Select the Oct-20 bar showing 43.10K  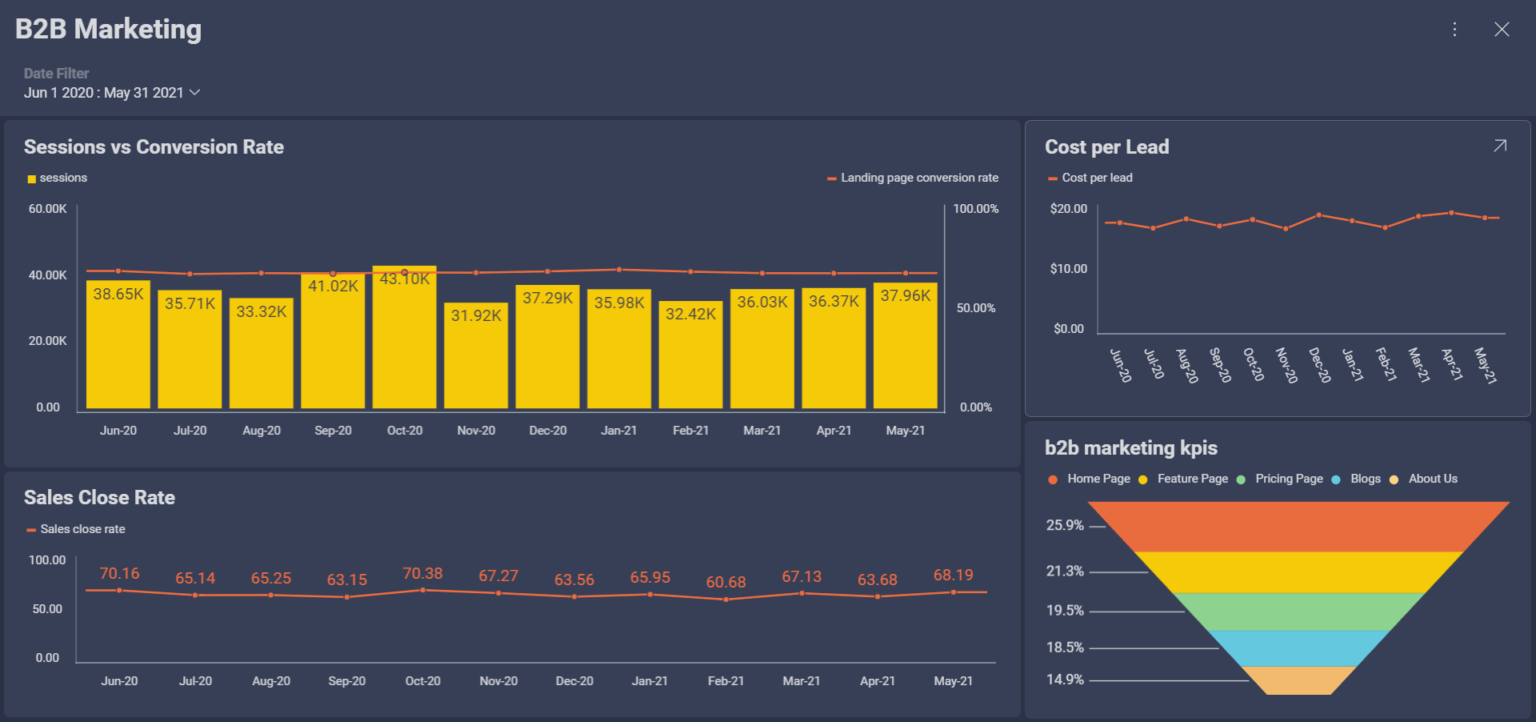point(404,340)
